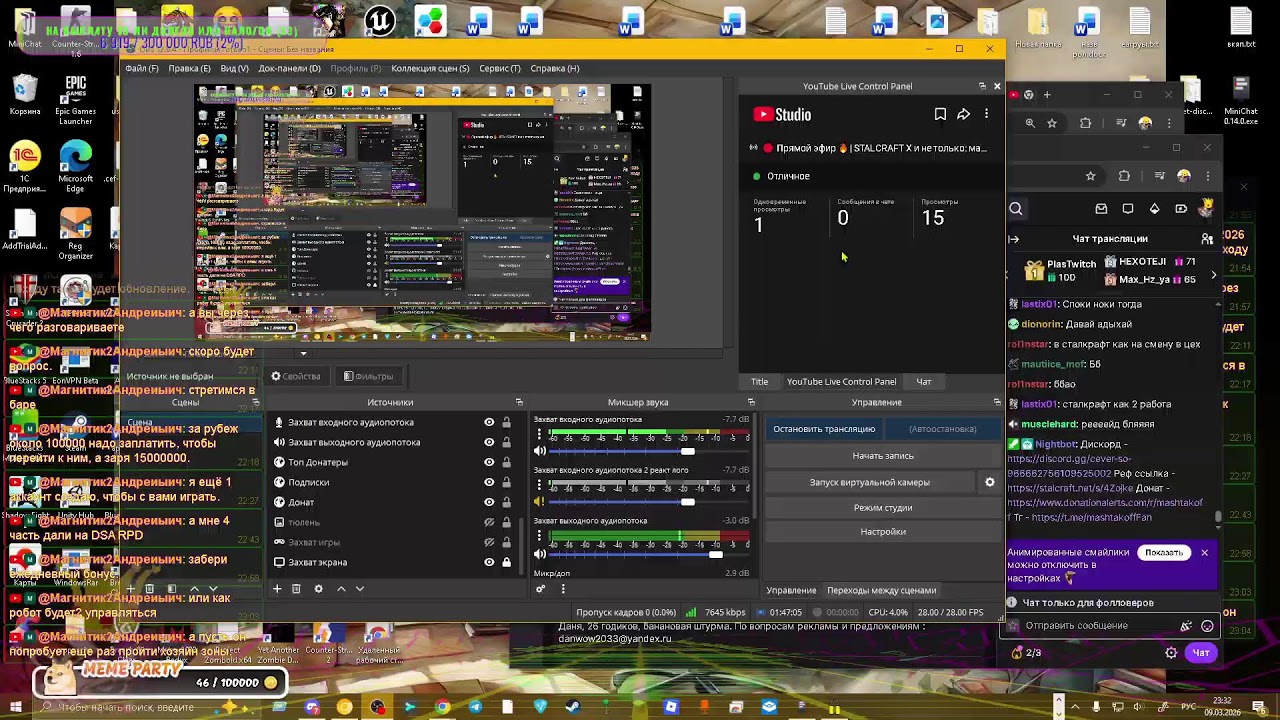Open YouTube Studio three-dot more menu
Screen dimensions: 1280x720
click(986, 115)
